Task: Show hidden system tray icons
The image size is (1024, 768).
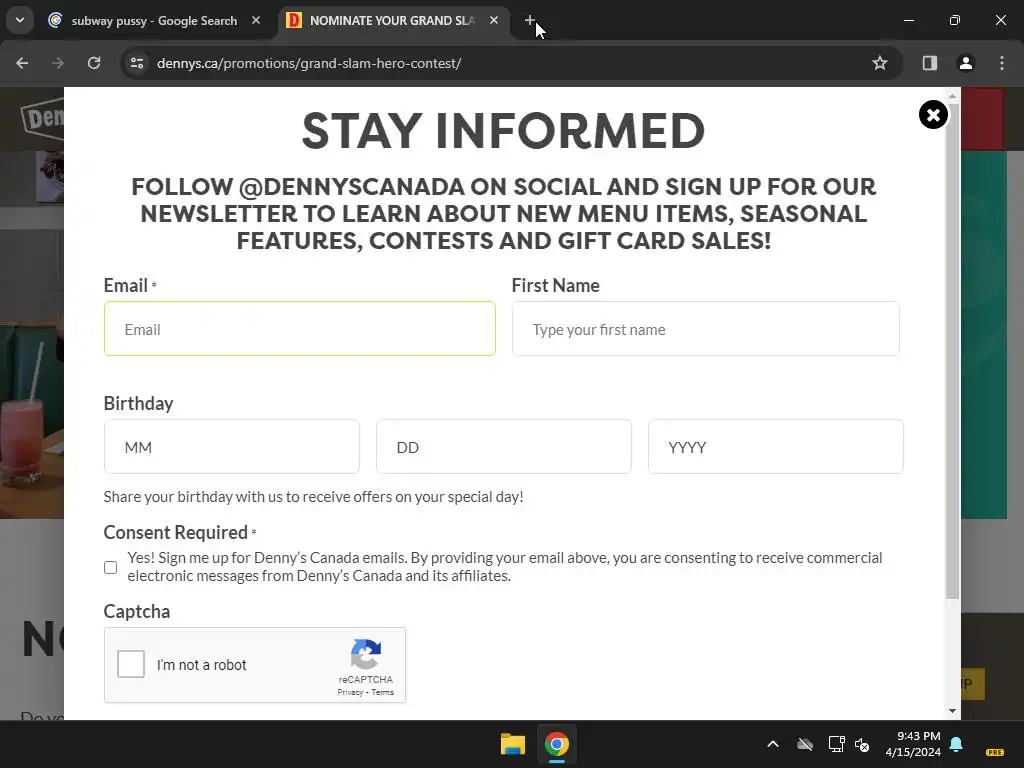Action: (x=773, y=744)
